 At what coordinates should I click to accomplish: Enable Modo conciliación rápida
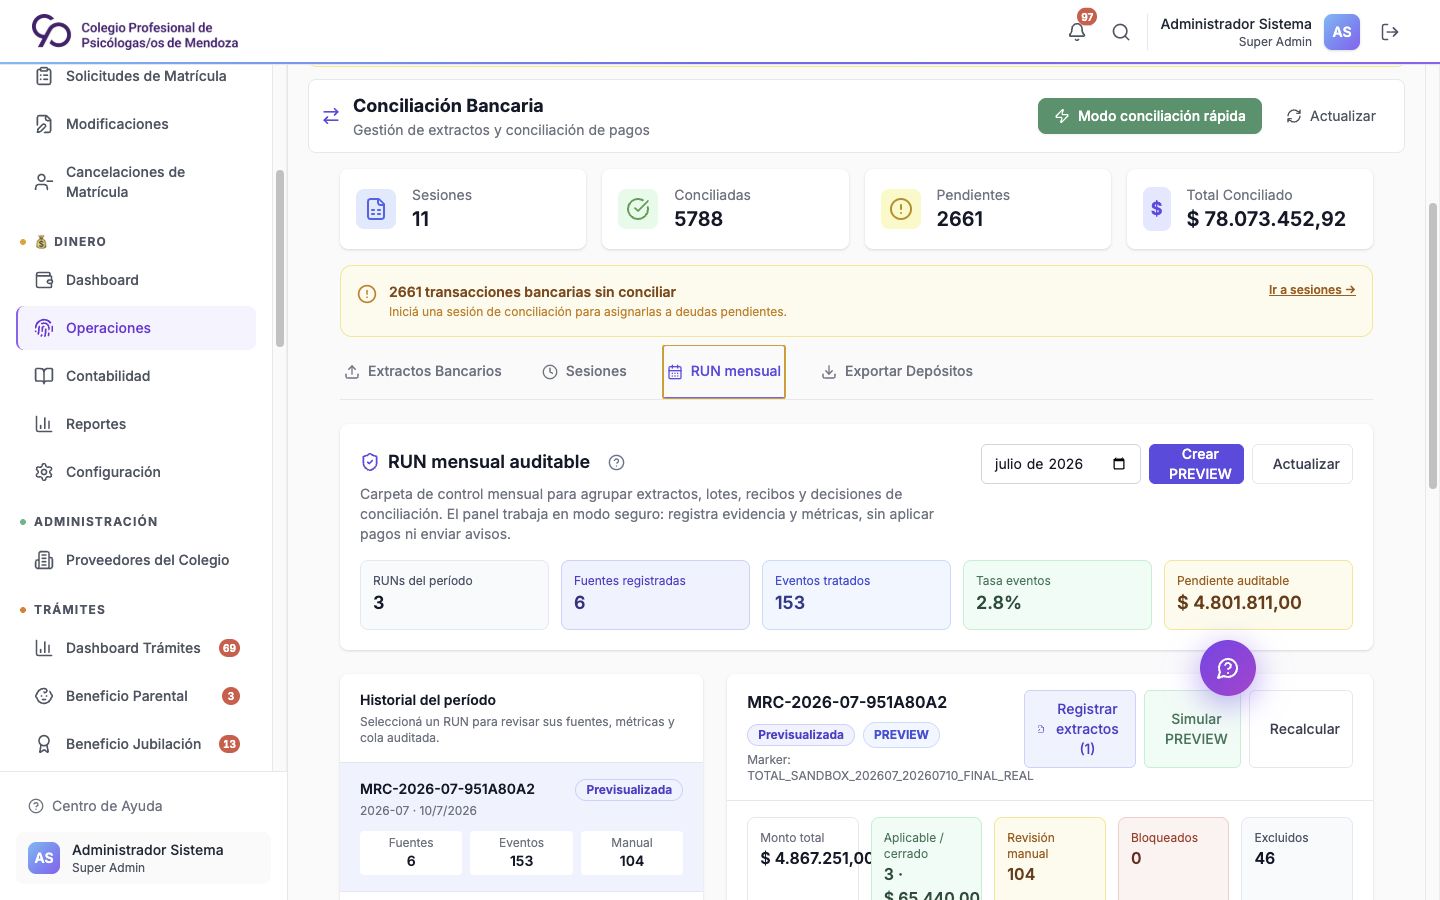pos(1150,116)
